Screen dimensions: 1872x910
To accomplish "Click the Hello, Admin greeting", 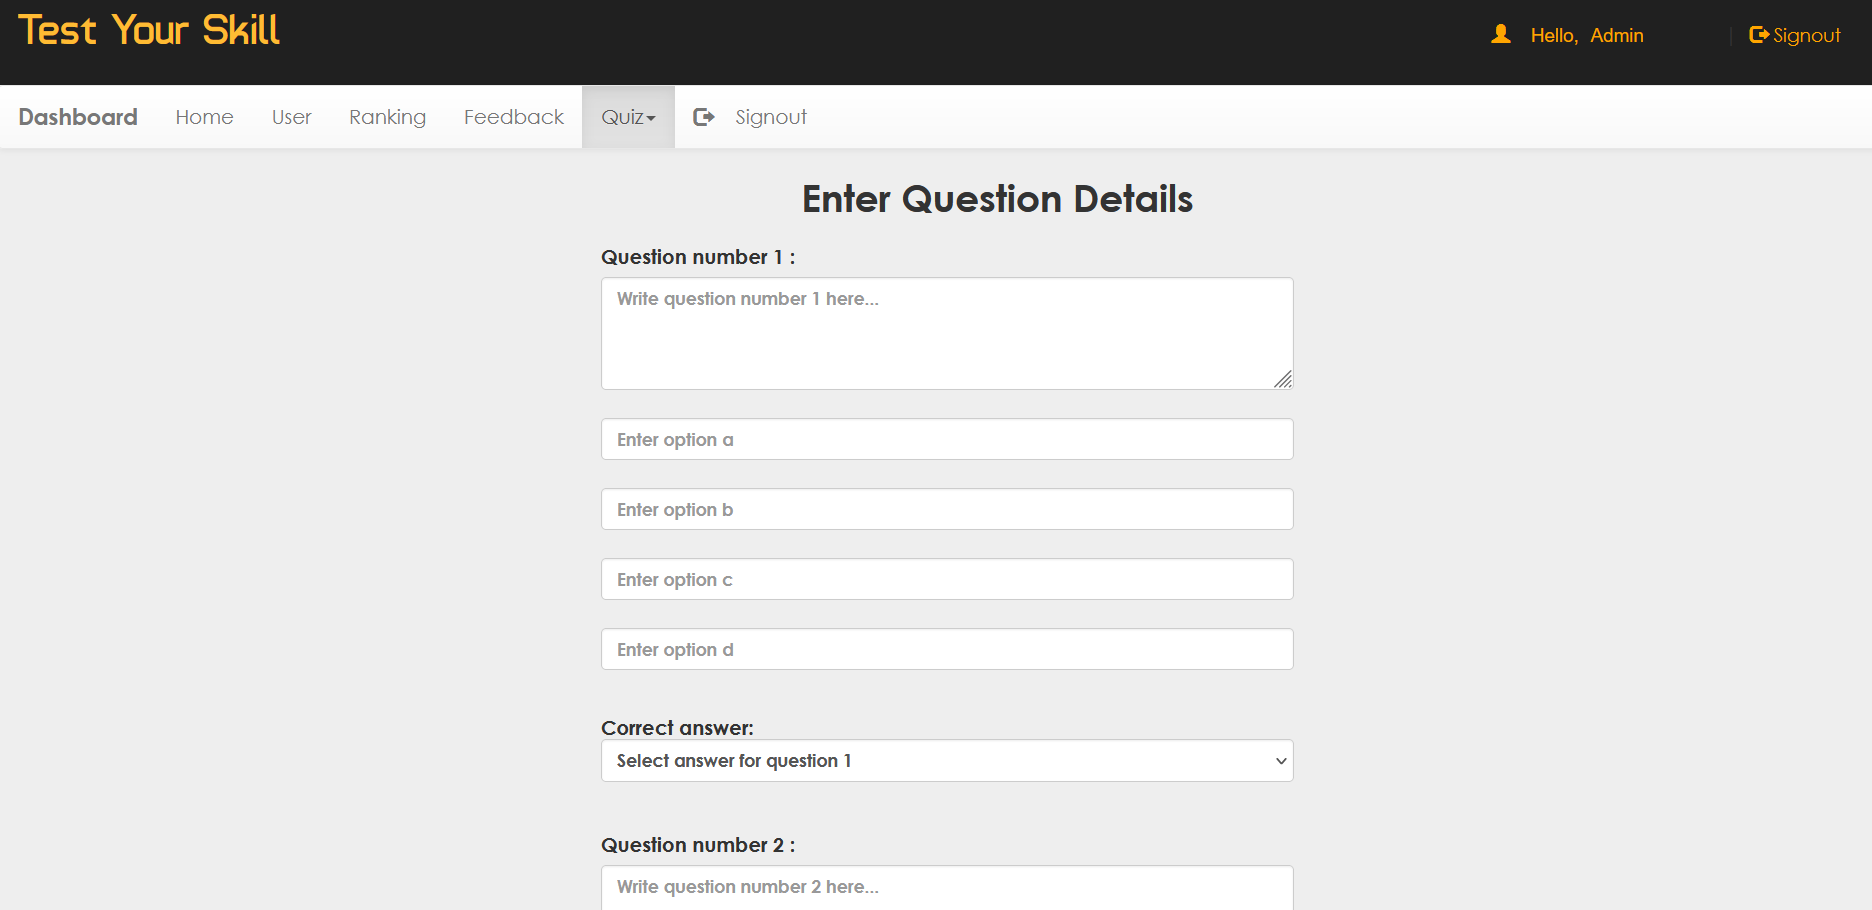I will click(x=1586, y=35).
